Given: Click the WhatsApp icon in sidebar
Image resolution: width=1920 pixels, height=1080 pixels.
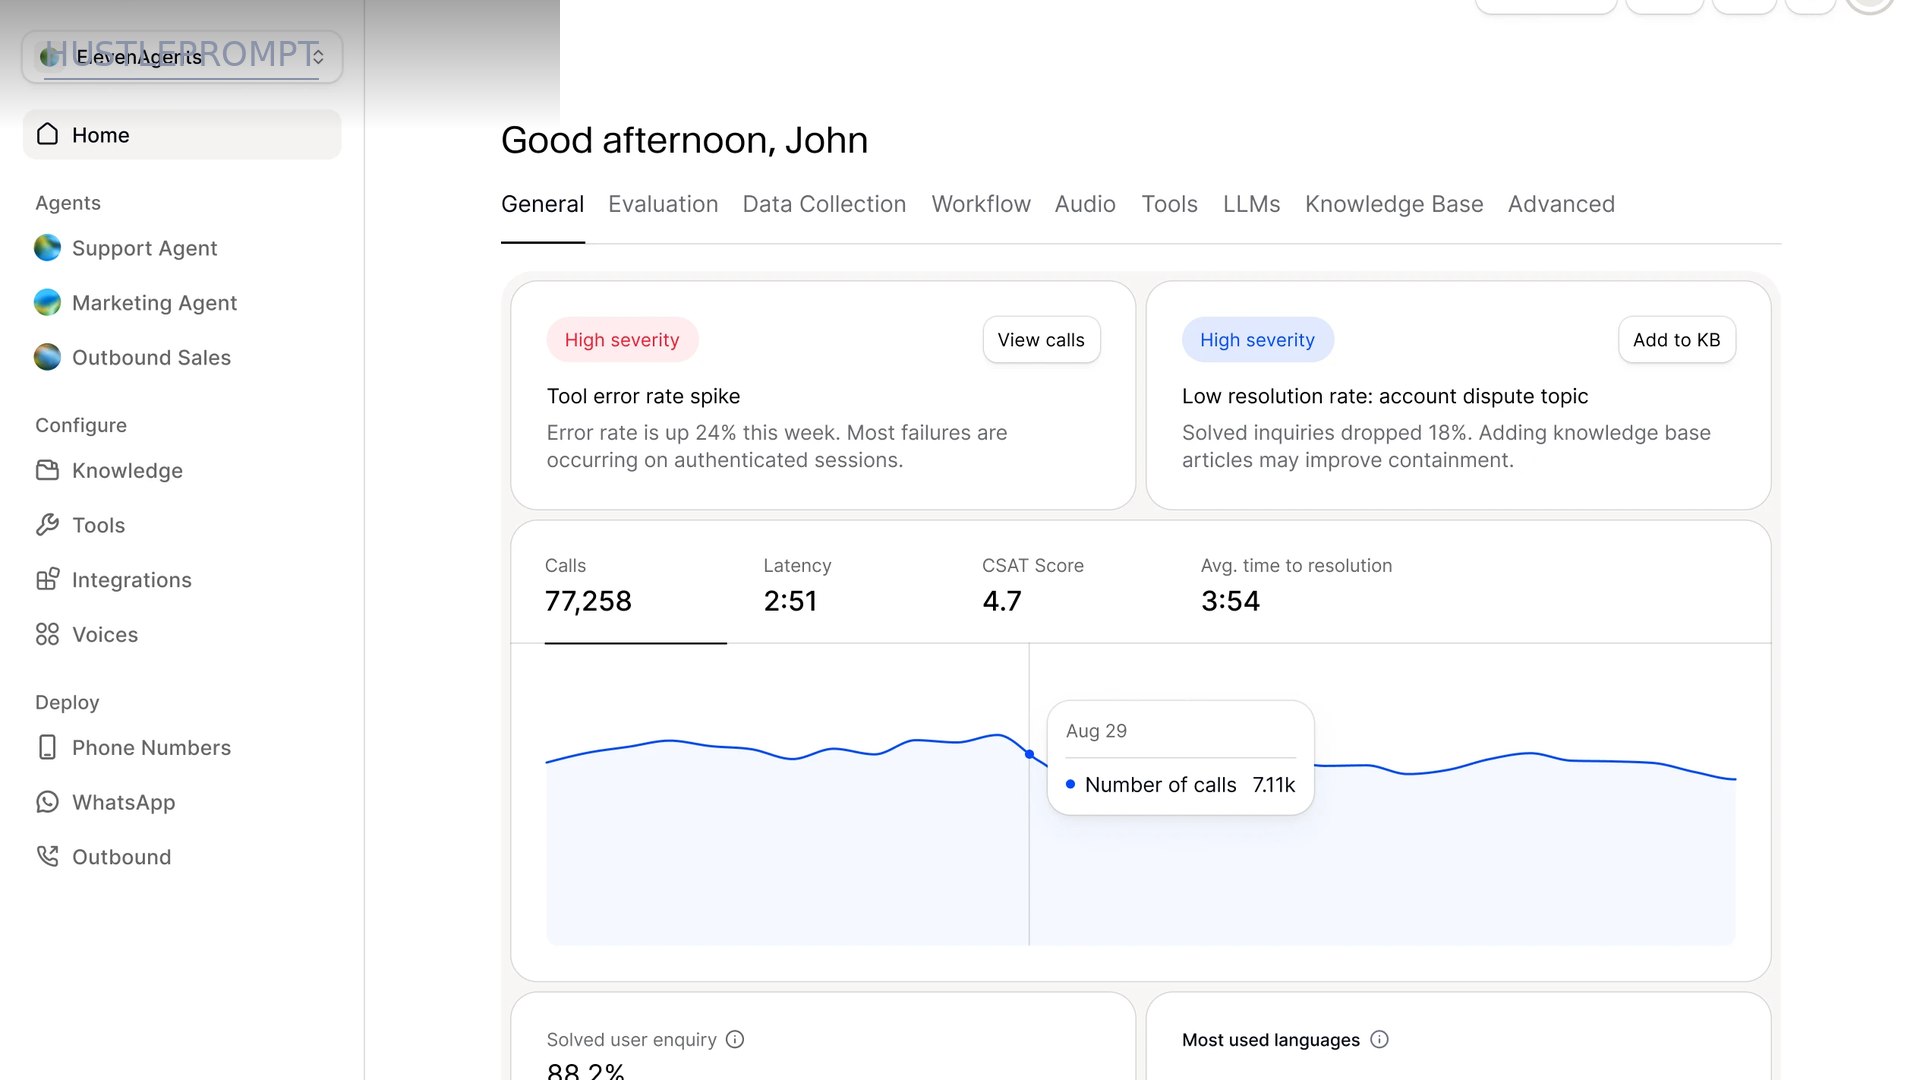Looking at the screenshot, I should 47,802.
